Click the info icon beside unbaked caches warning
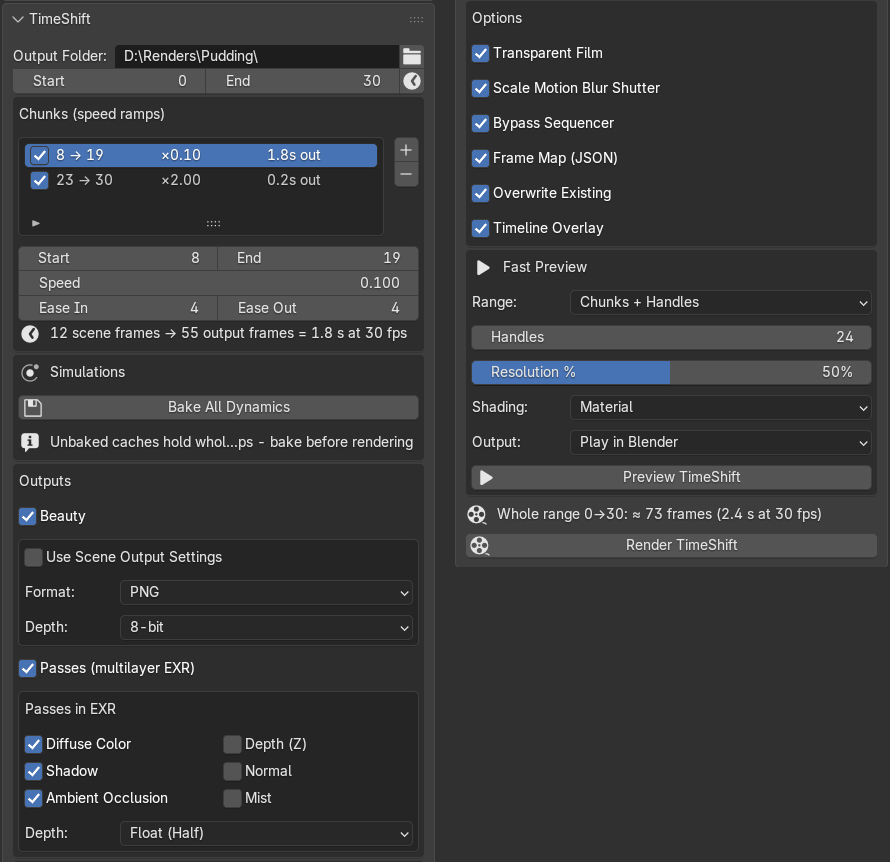 pos(30,442)
